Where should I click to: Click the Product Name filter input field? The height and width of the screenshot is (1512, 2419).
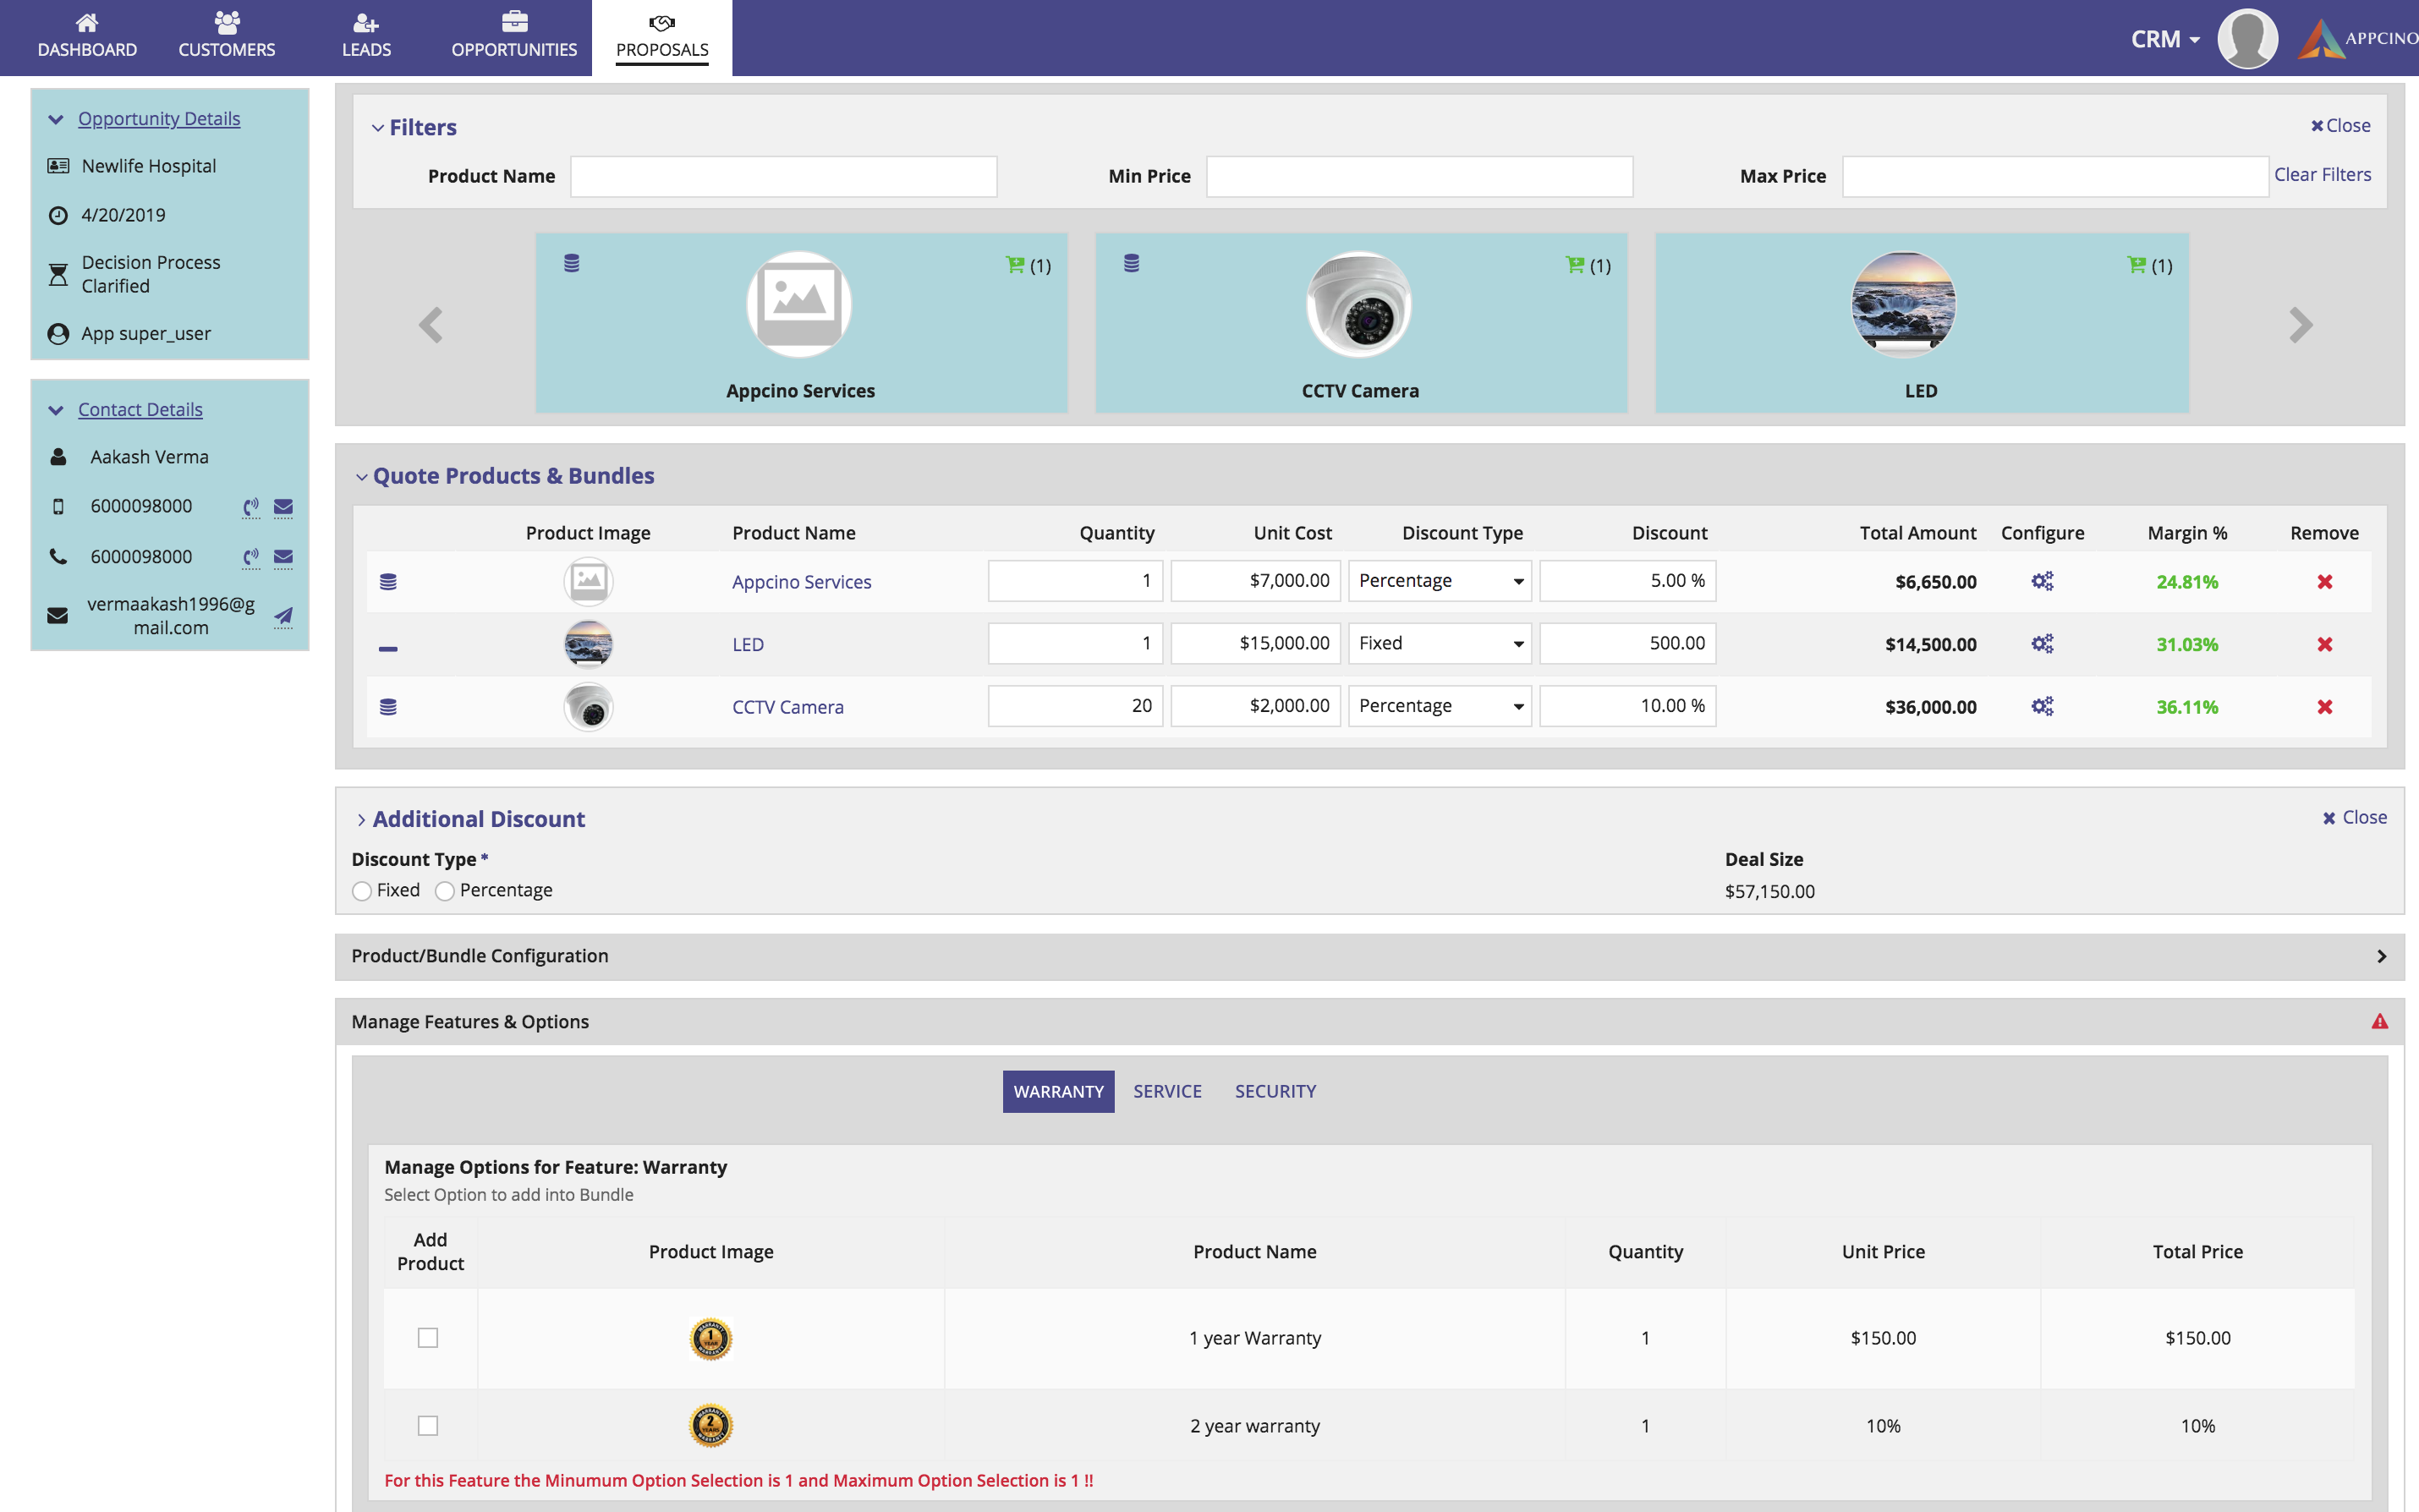point(783,176)
